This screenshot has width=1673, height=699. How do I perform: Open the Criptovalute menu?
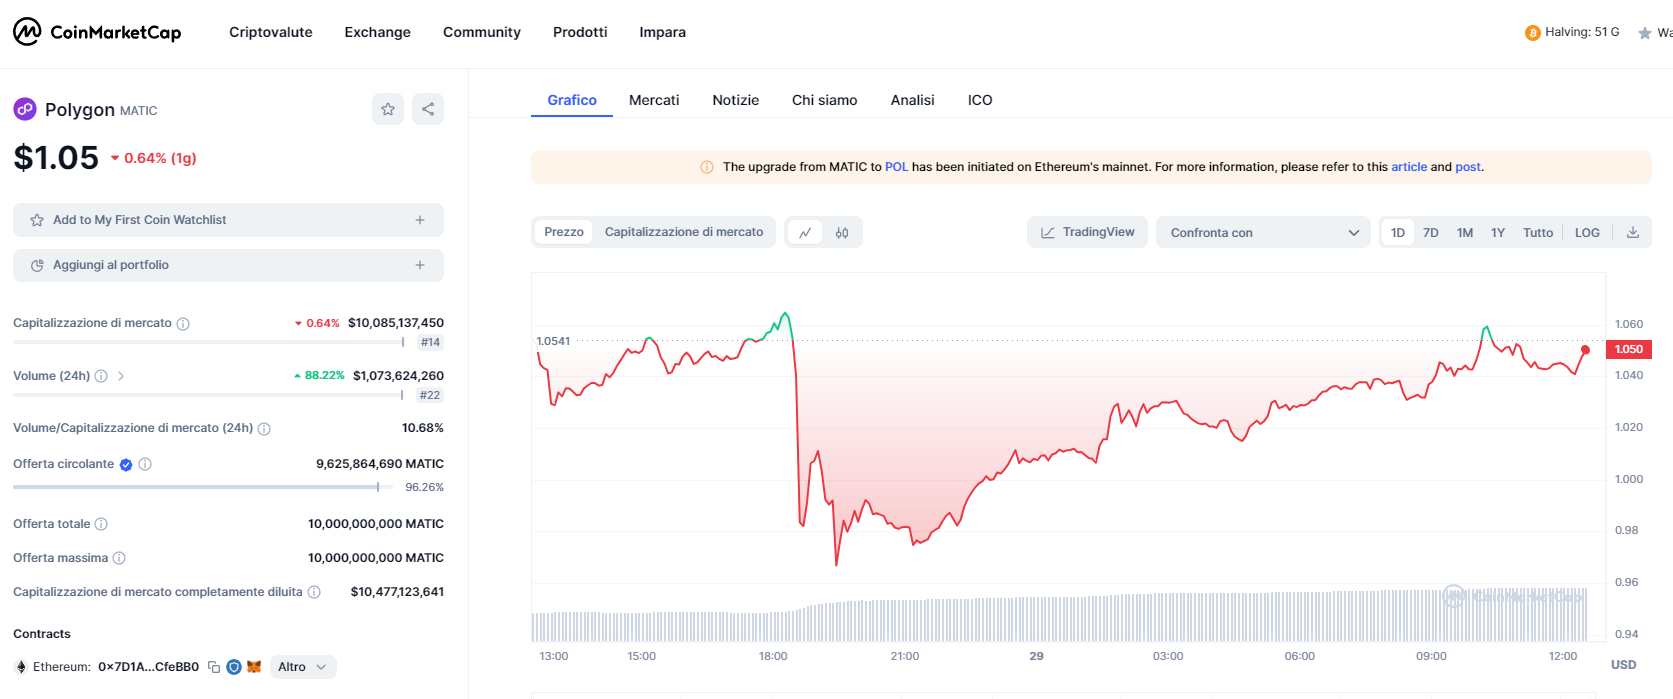[271, 32]
